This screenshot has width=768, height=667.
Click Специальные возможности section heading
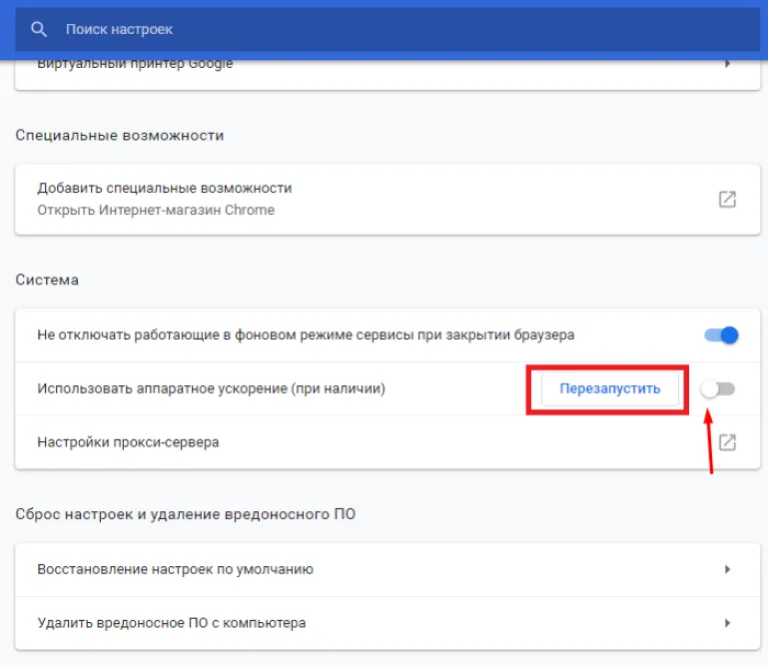pyautogui.click(x=120, y=136)
